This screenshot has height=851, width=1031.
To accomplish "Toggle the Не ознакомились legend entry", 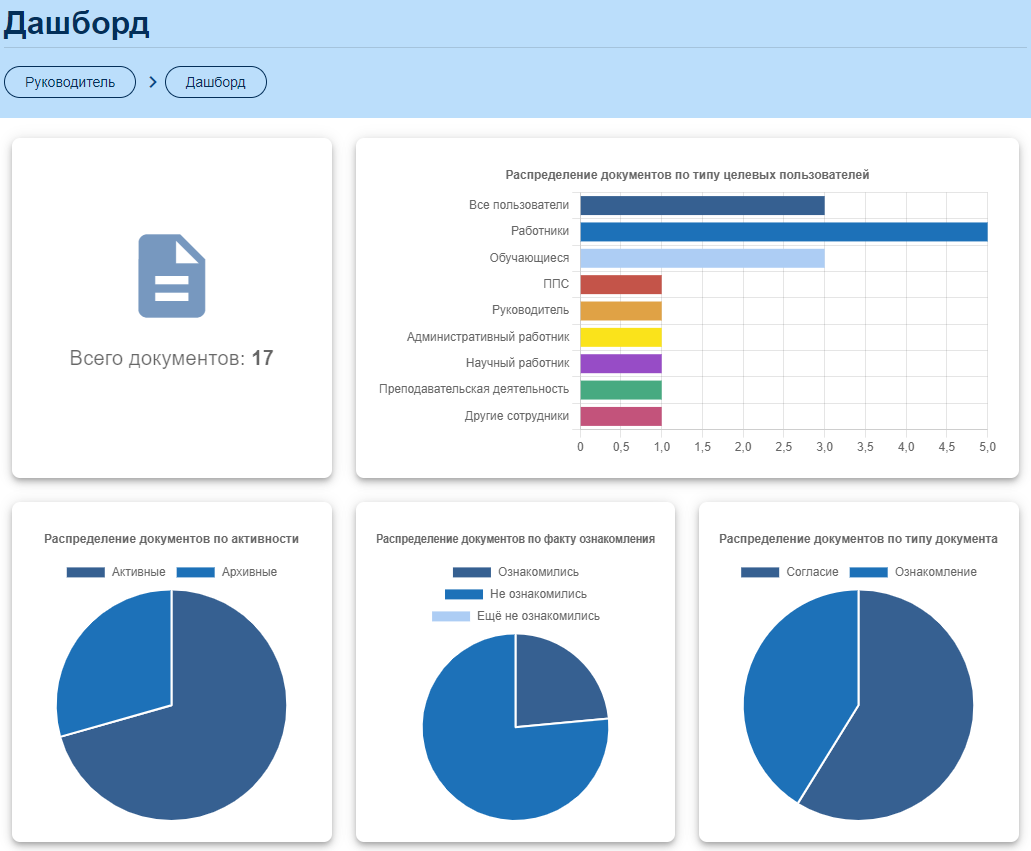I will coord(515,594).
